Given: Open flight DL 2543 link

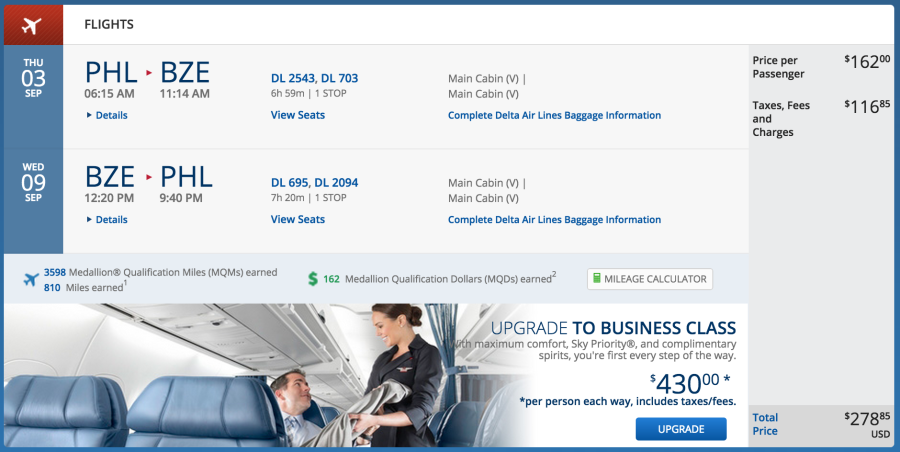Looking at the screenshot, I should [x=293, y=78].
